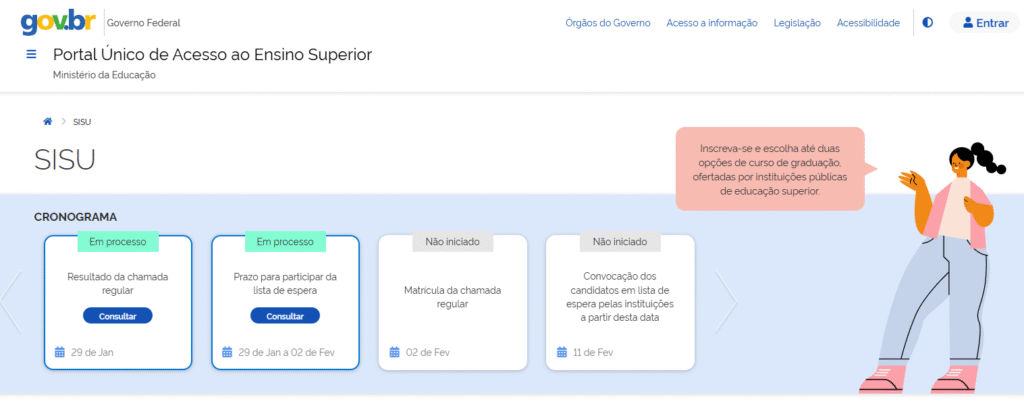
Task: Click calendar icon beside 11 de Fev
Action: (562, 352)
